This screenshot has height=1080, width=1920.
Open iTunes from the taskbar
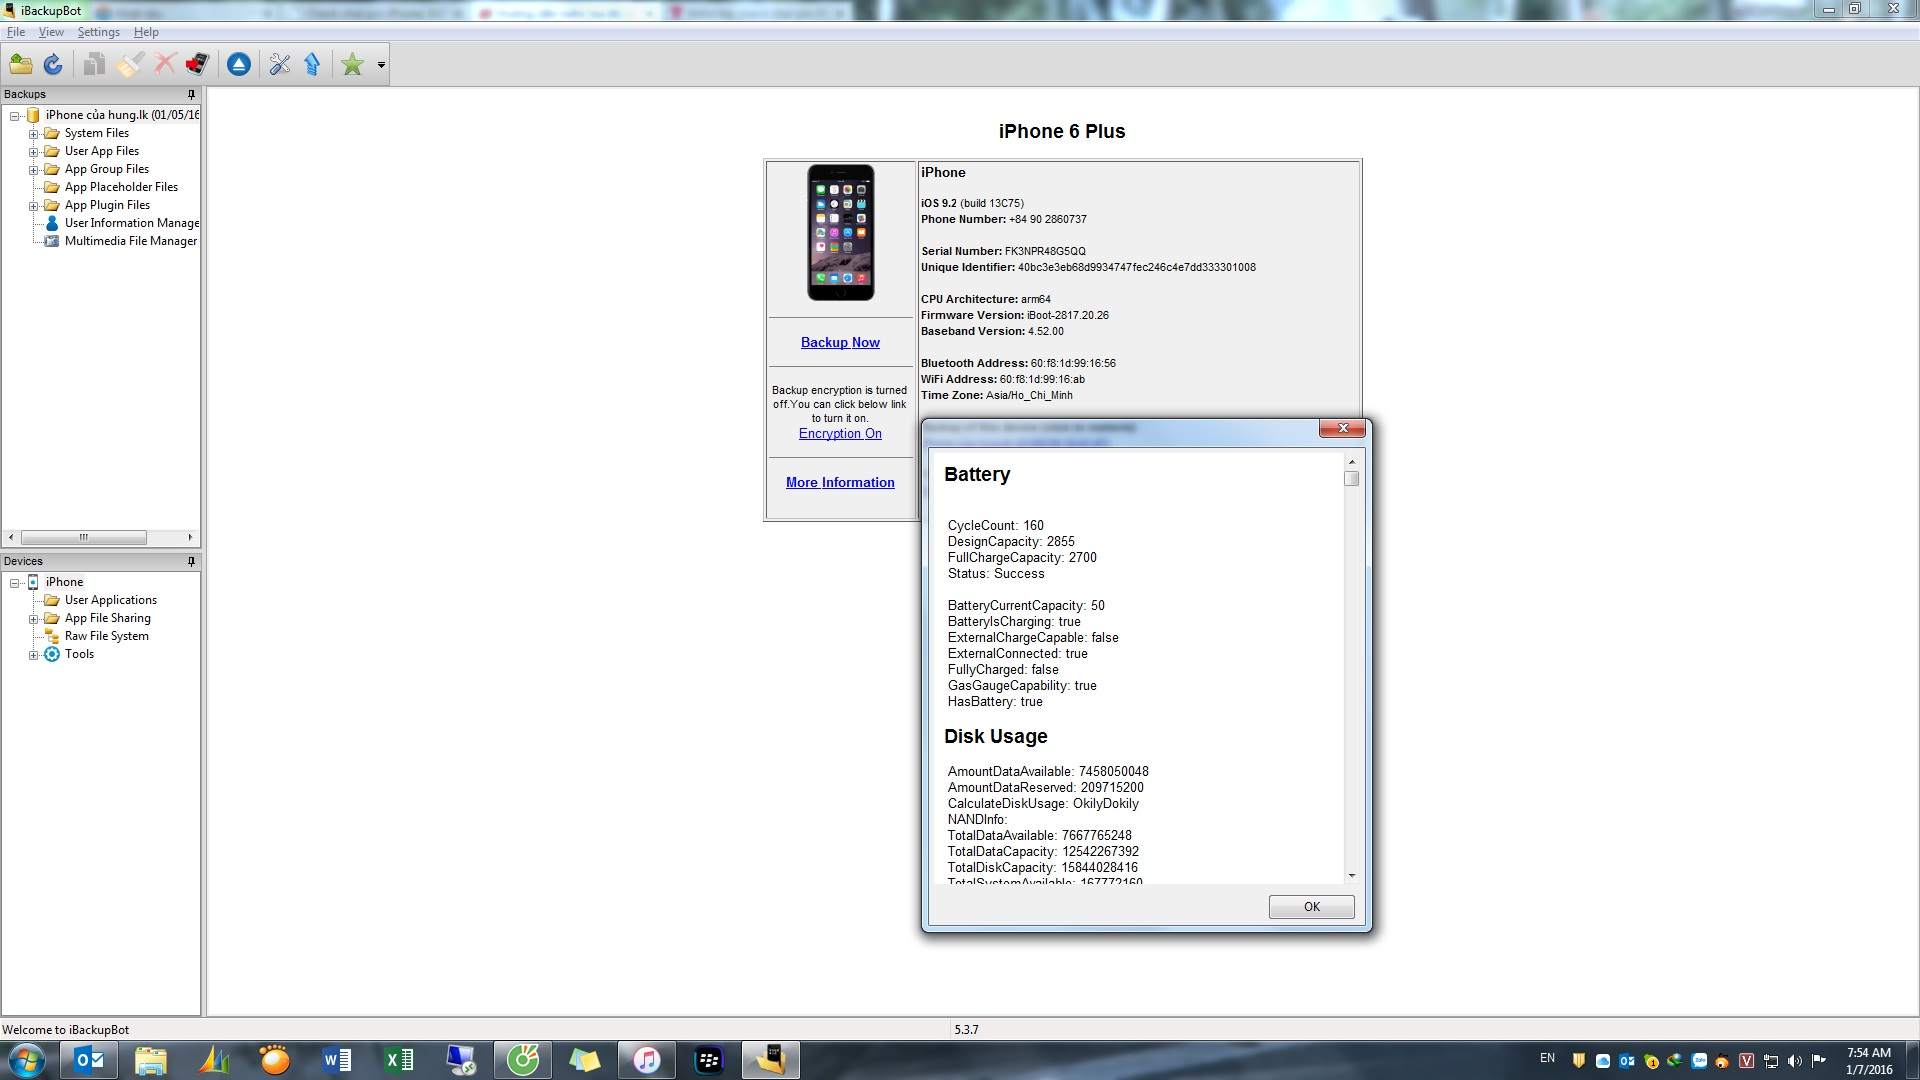click(x=647, y=1060)
